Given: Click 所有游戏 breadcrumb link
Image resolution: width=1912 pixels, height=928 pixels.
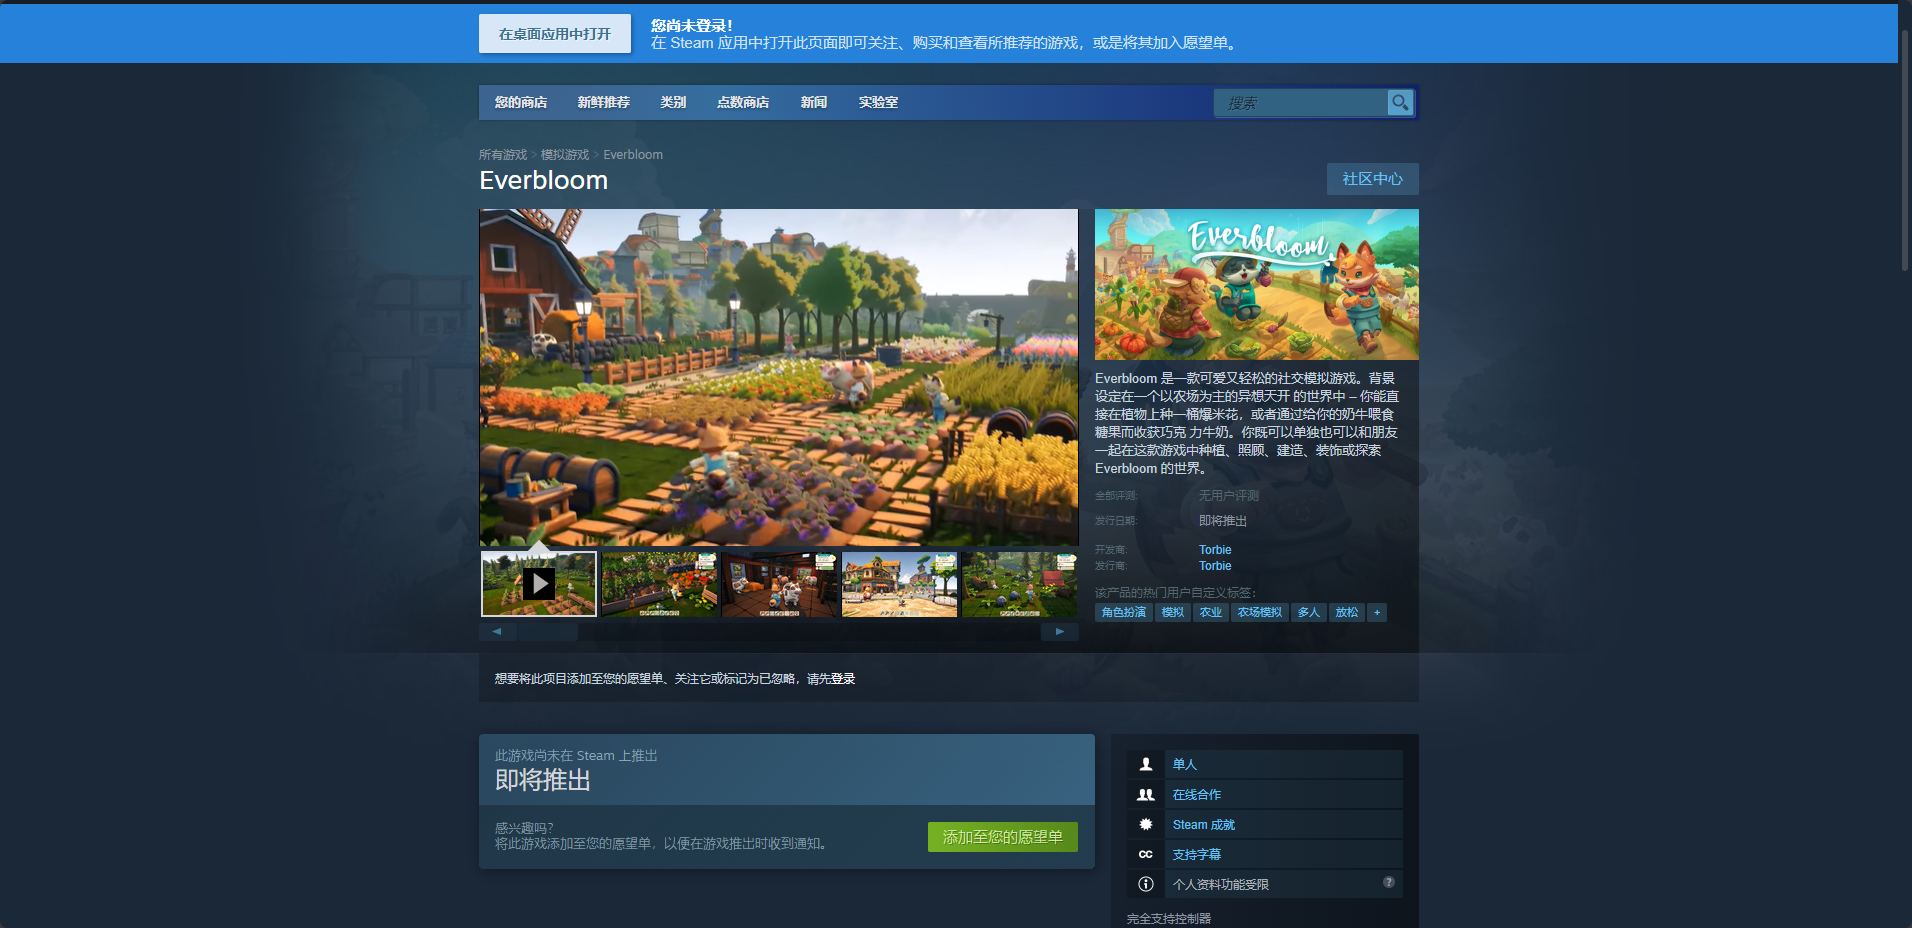Looking at the screenshot, I should pyautogui.click(x=503, y=155).
